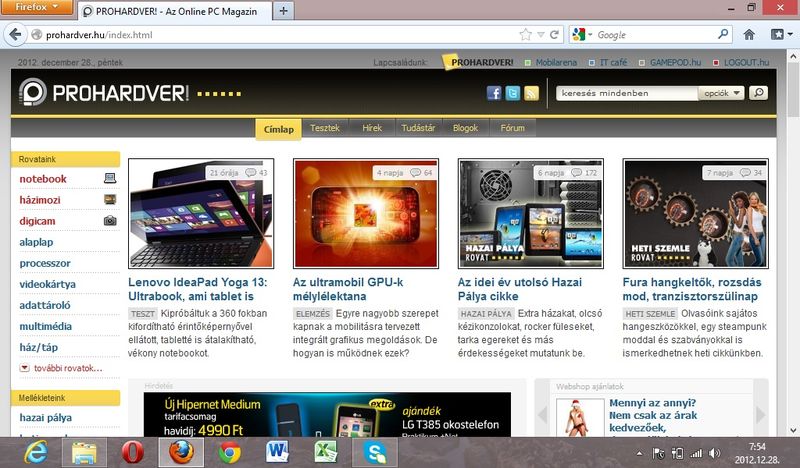Click the search magnifier in Google box
800x468 pixels.
coord(722,34)
